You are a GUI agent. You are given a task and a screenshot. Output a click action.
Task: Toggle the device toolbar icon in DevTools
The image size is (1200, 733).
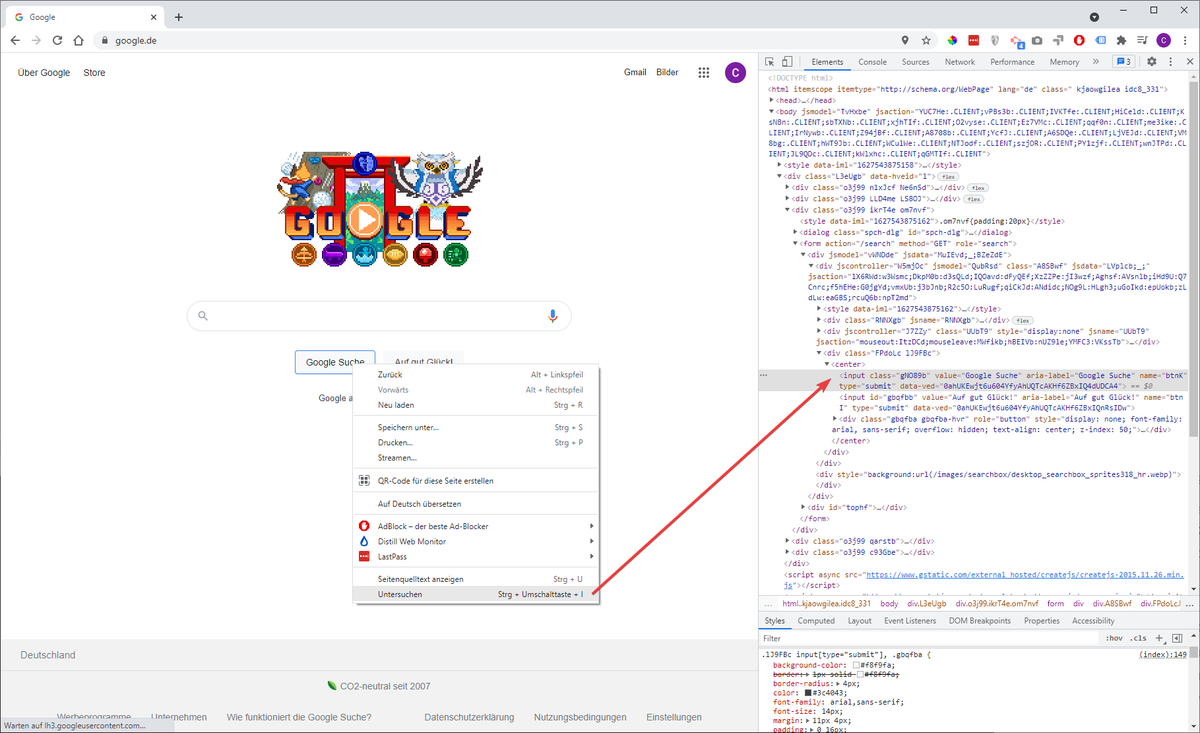coord(787,62)
